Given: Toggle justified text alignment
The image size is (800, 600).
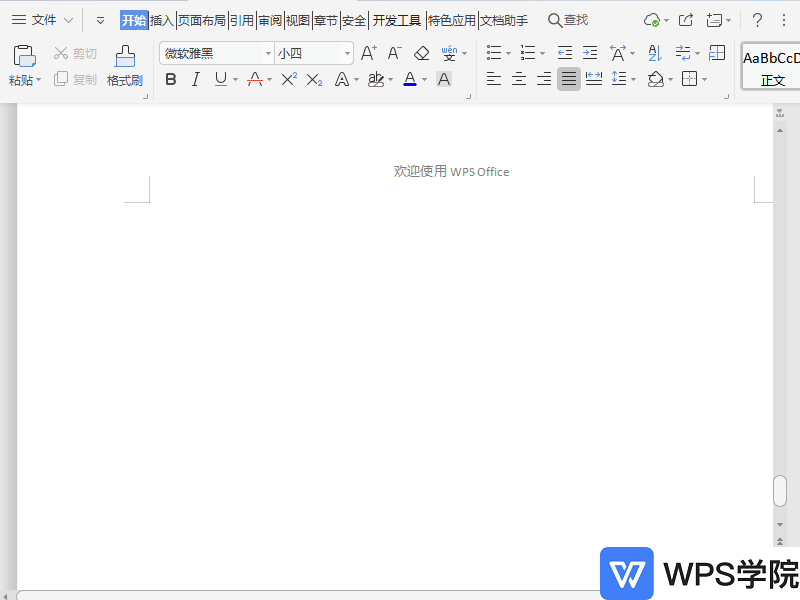Looking at the screenshot, I should click(x=569, y=79).
